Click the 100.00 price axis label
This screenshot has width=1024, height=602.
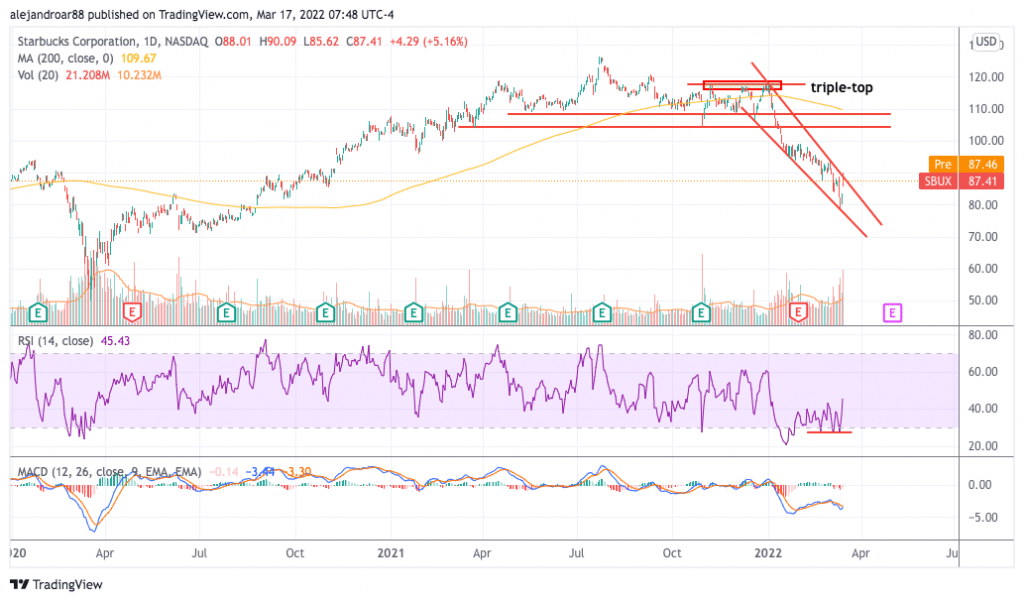coord(986,140)
